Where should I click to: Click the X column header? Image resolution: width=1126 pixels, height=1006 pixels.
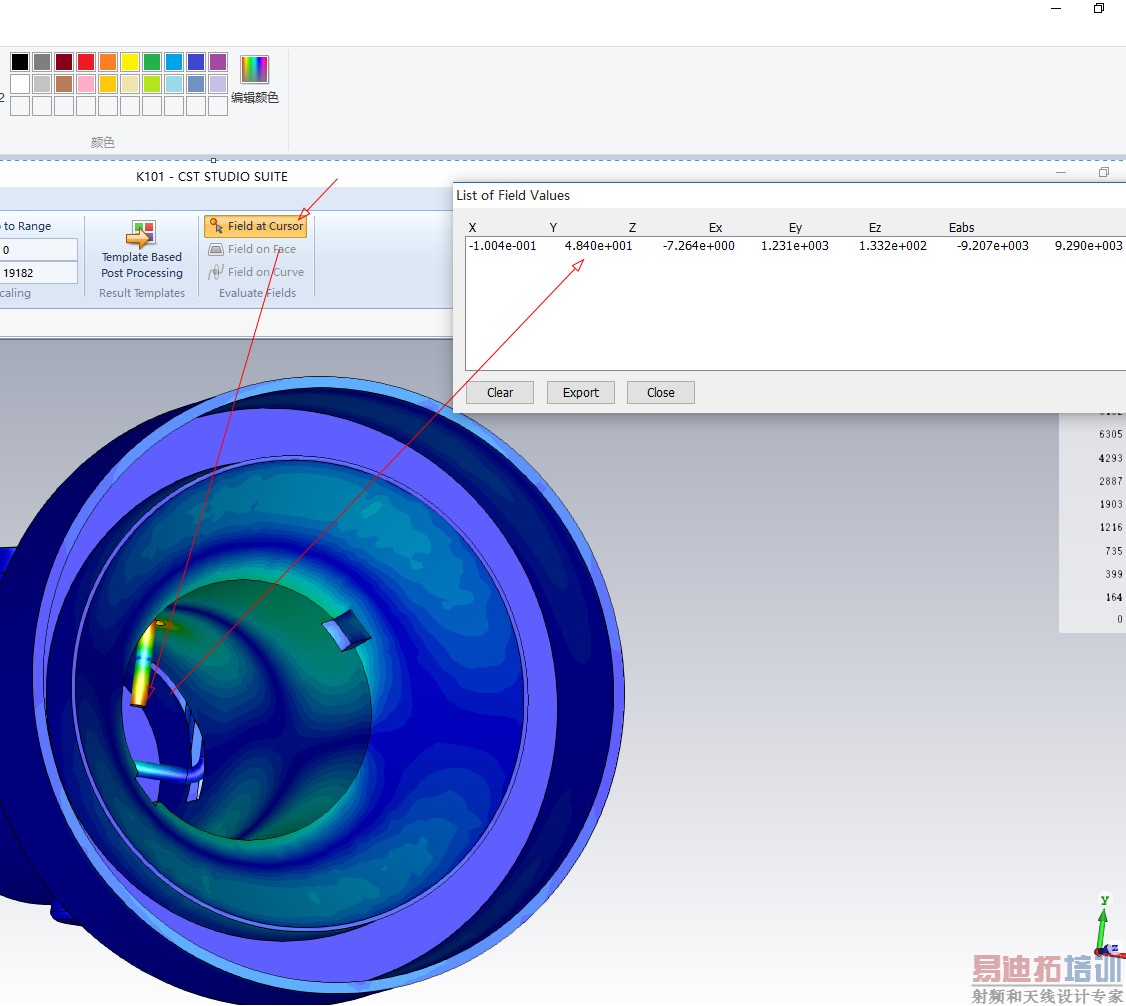point(473,228)
